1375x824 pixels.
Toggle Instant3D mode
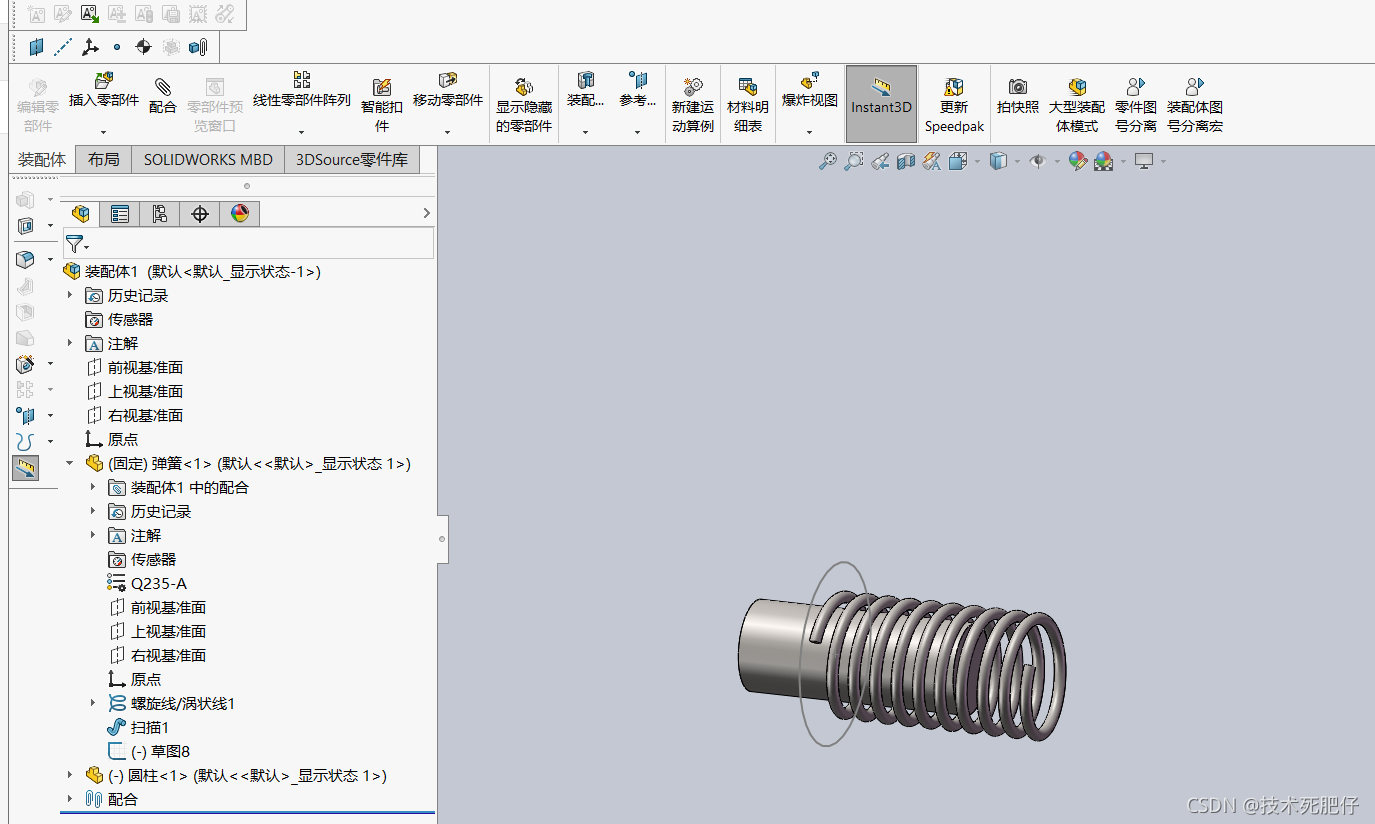click(x=881, y=104)
